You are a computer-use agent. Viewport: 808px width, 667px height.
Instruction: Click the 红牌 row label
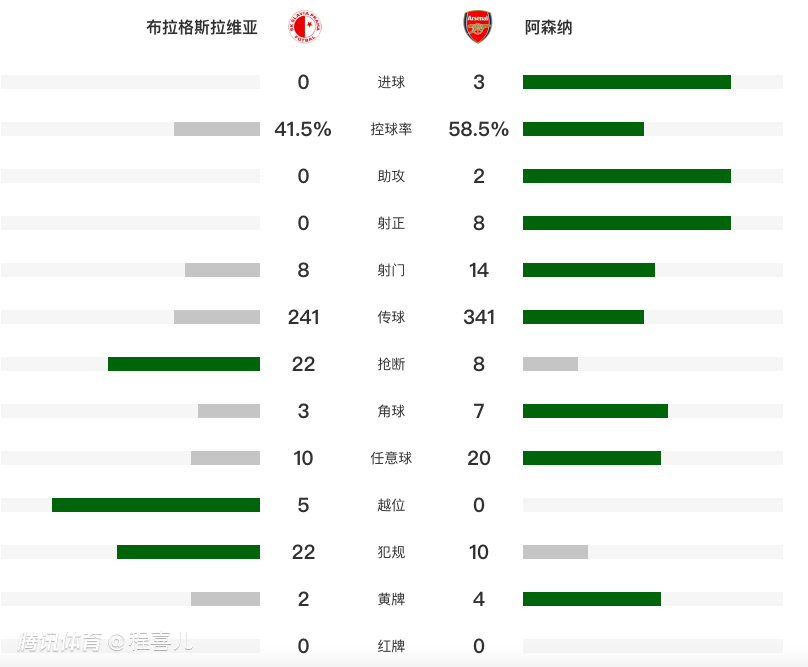click(x=391, y=646)
